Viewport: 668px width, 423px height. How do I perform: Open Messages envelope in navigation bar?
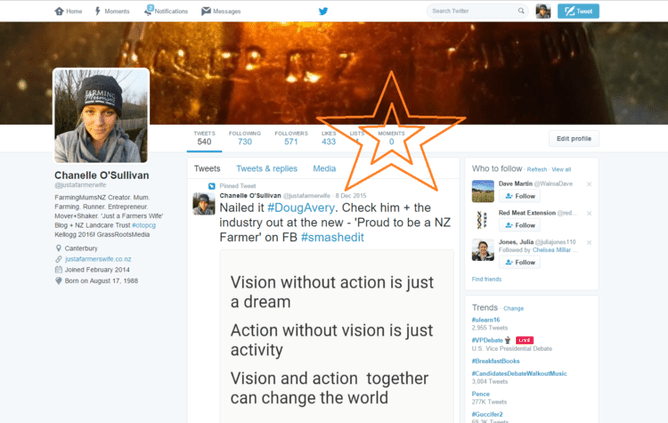coord(220,11)
